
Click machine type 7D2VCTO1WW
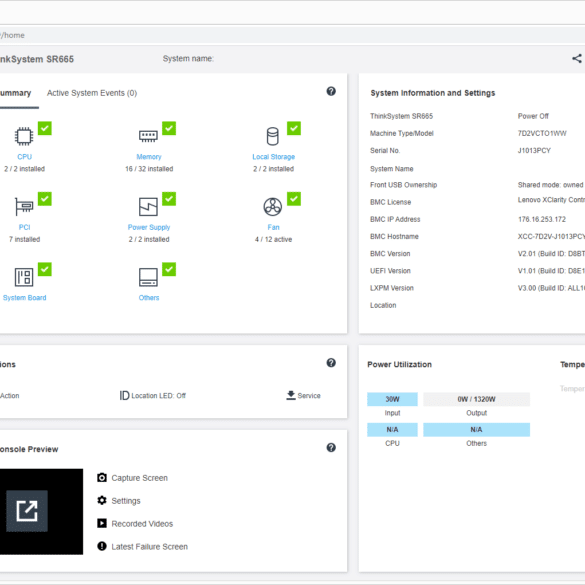point(542,134)
